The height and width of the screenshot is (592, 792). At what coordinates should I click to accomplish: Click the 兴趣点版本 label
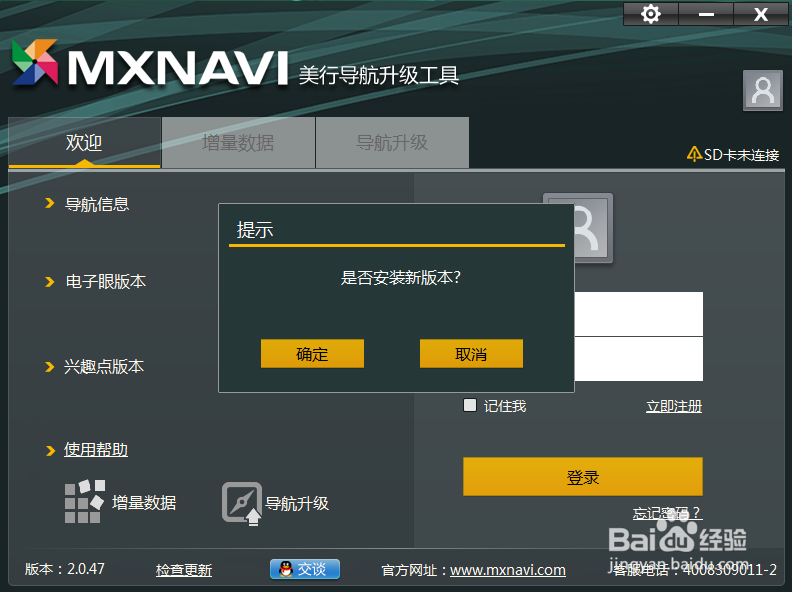pyautogui.click(x=104, y=367)
